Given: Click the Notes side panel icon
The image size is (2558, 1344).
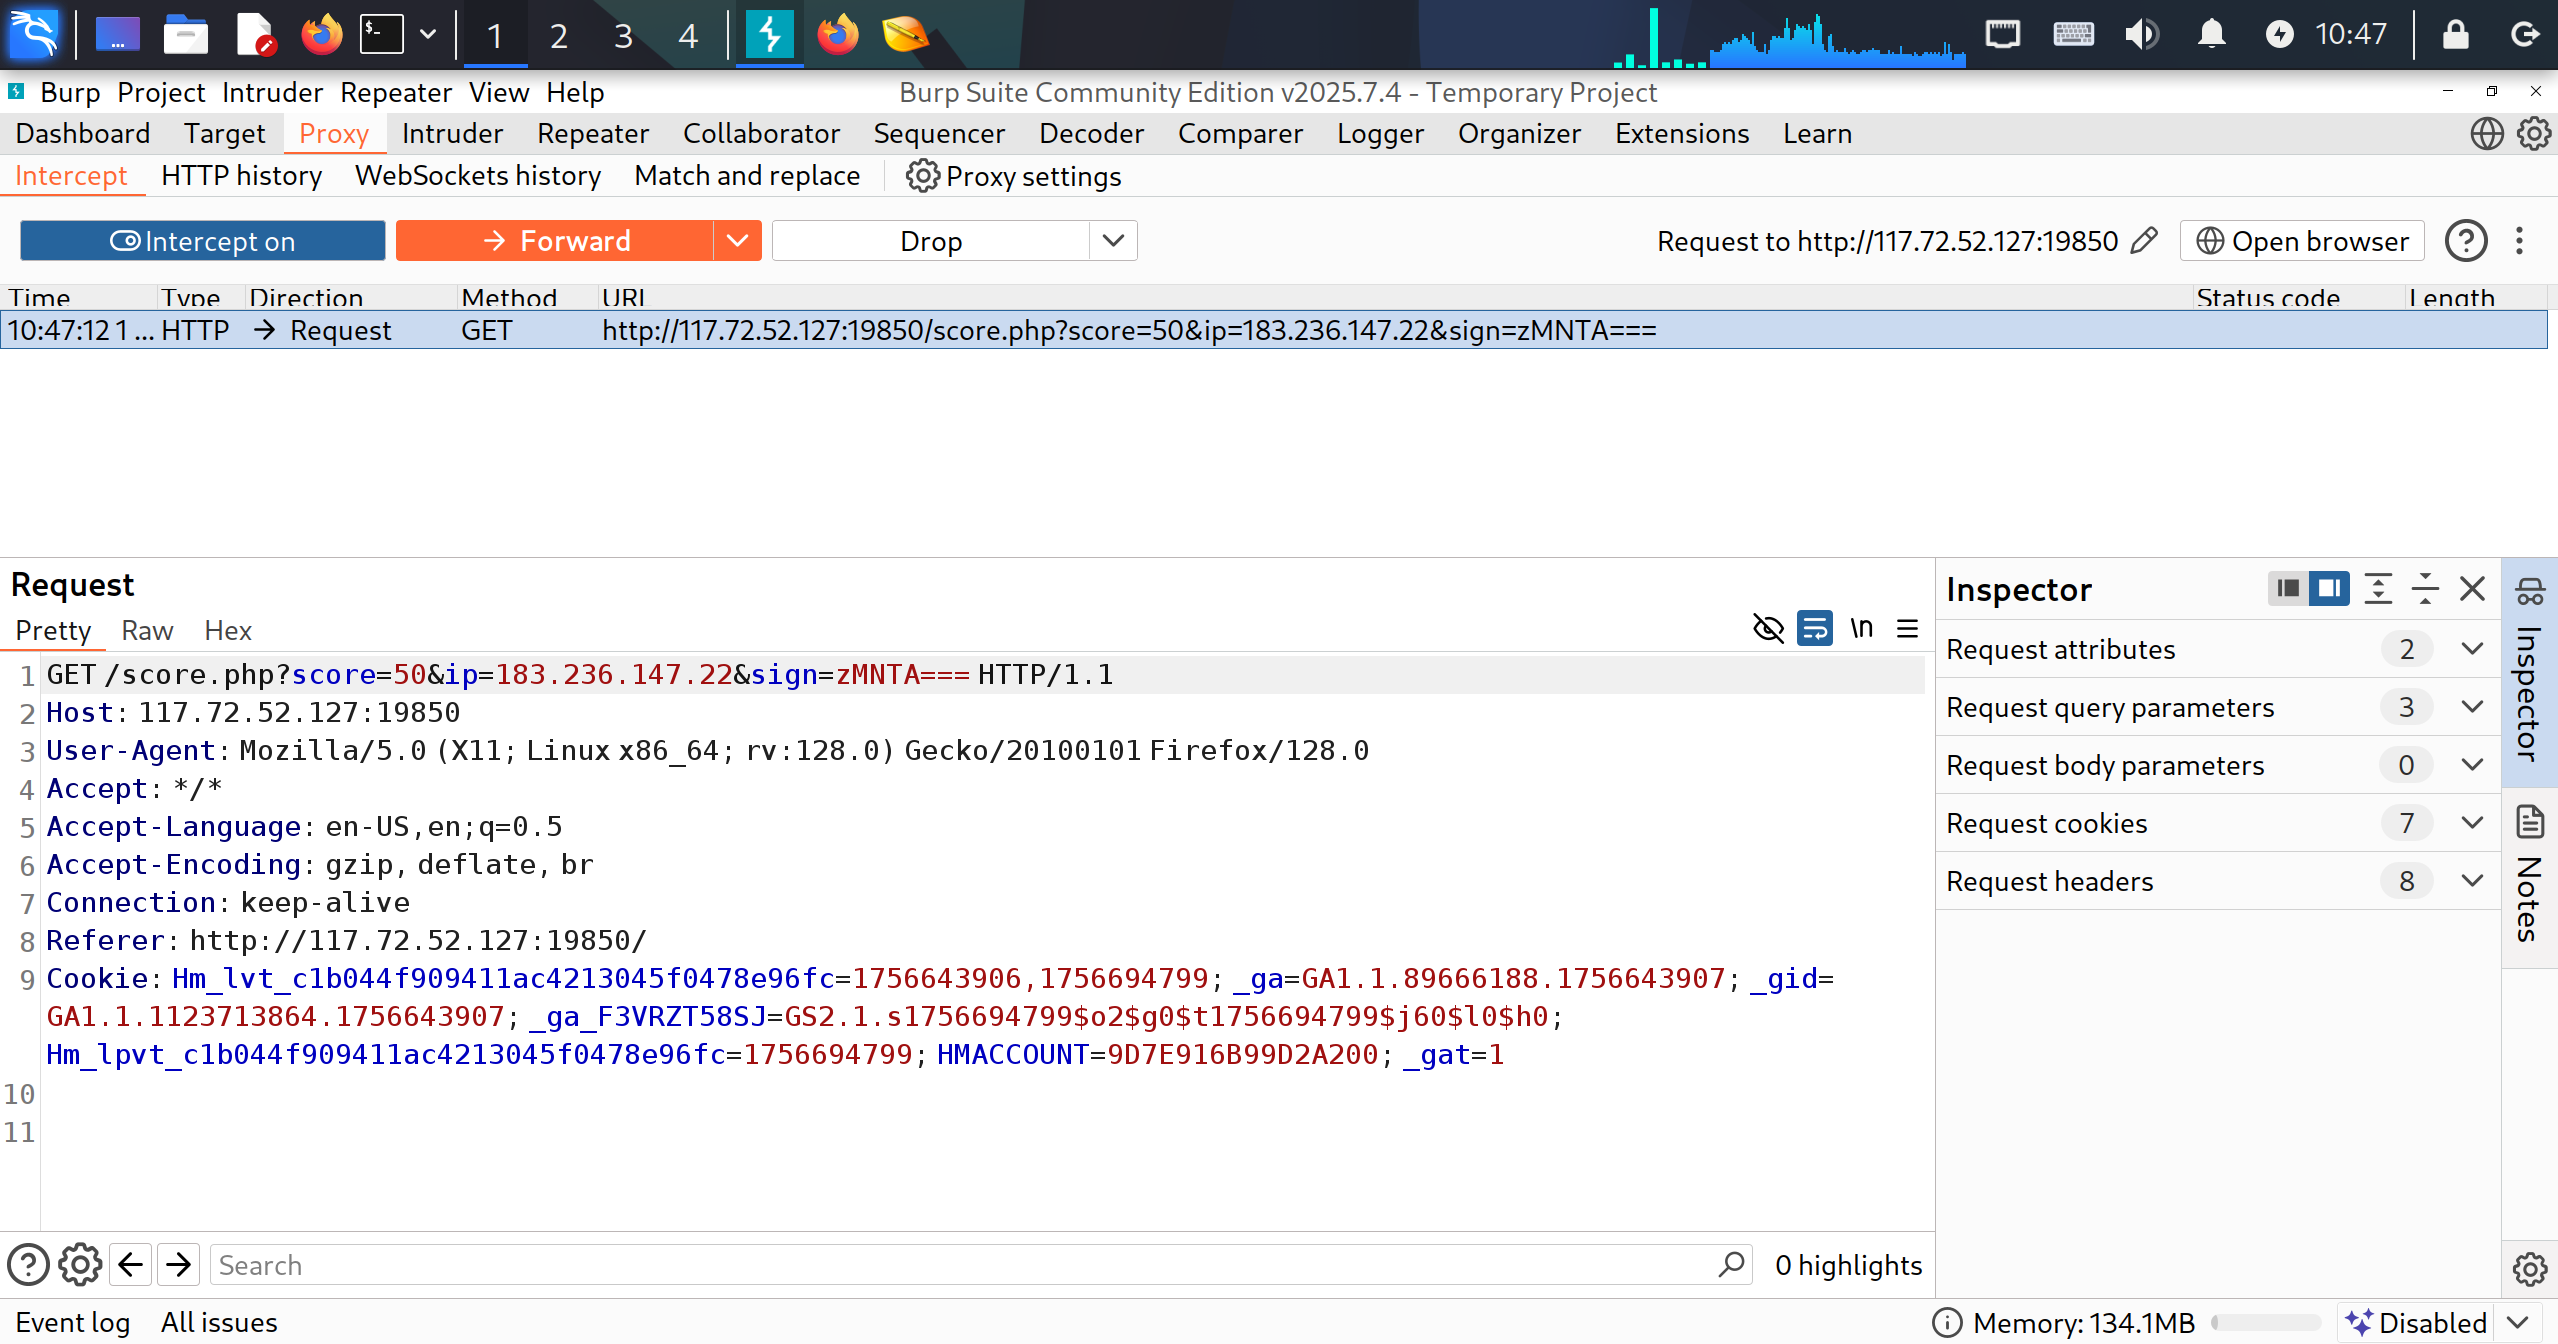Looking at the screenshot, I should click(2530, 823).
